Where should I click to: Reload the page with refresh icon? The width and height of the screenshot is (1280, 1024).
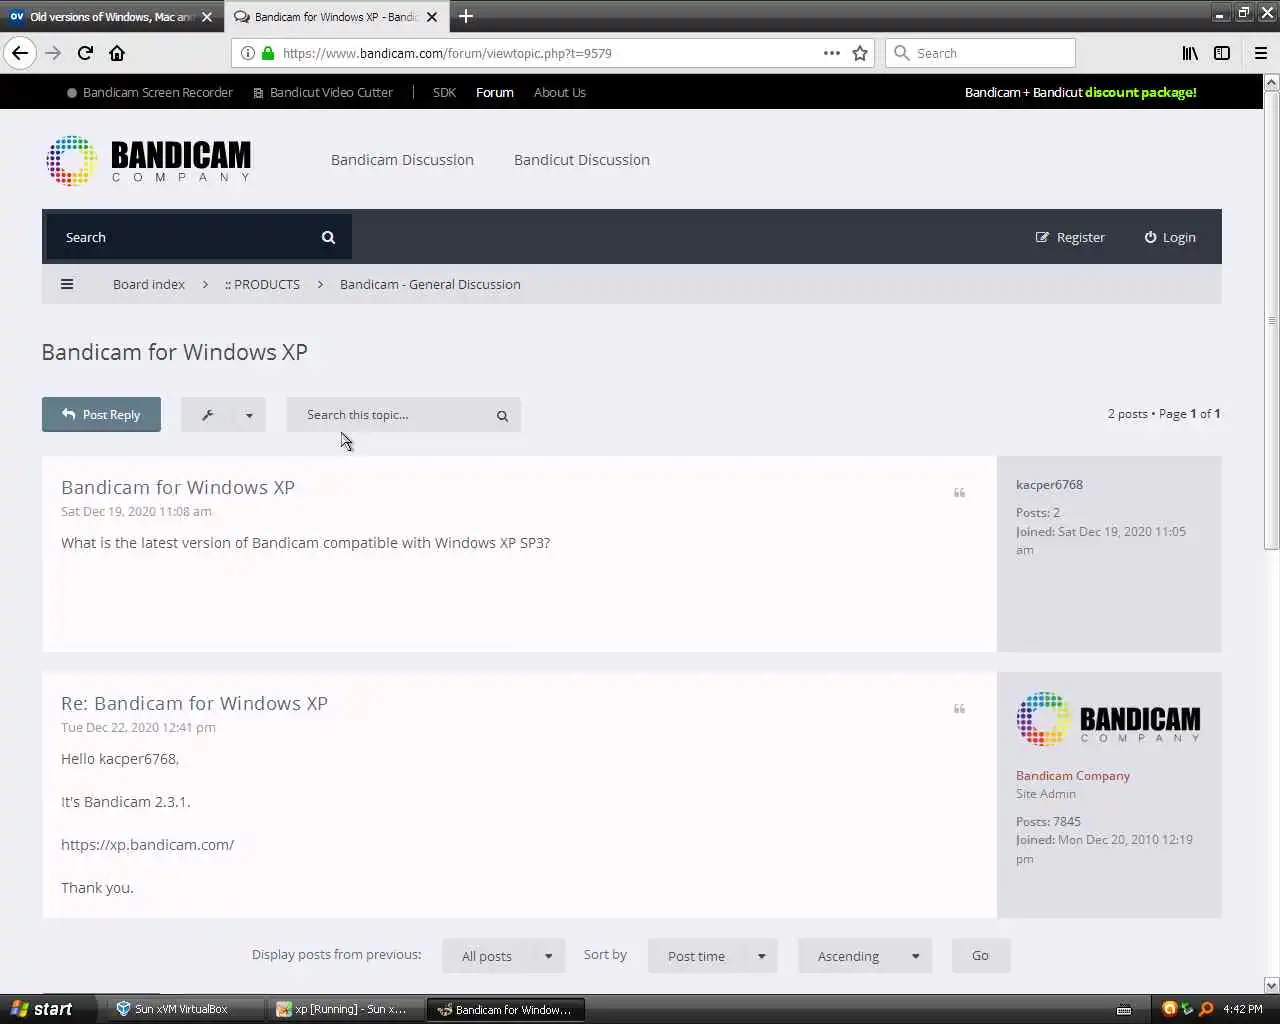85,53
